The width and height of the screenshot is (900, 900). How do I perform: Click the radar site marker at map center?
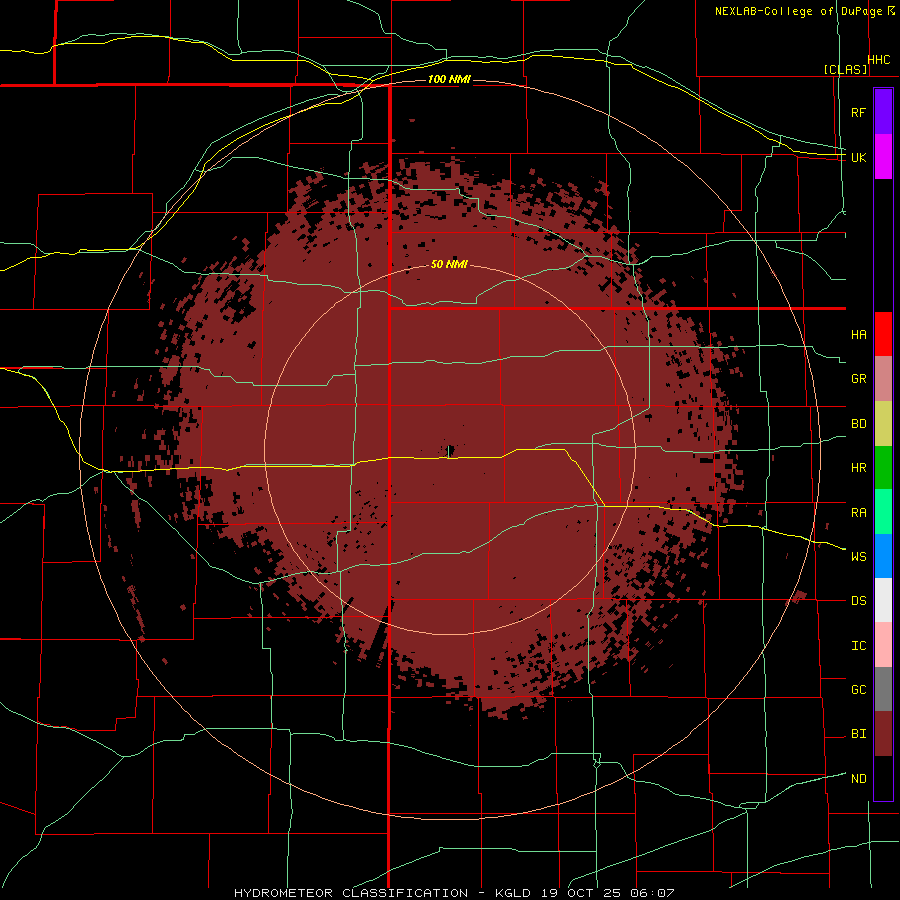[450, 451]
